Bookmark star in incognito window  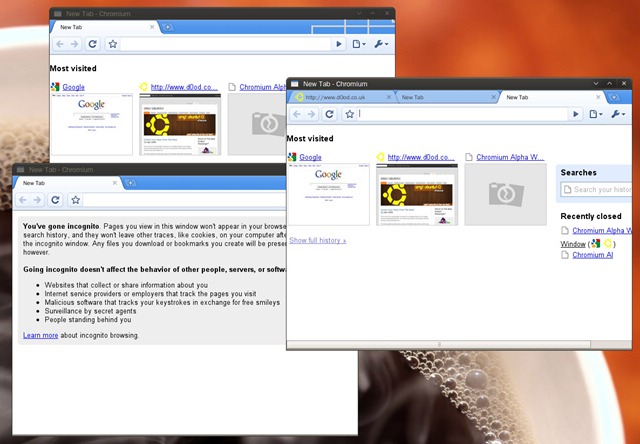[x=76, y=200]
